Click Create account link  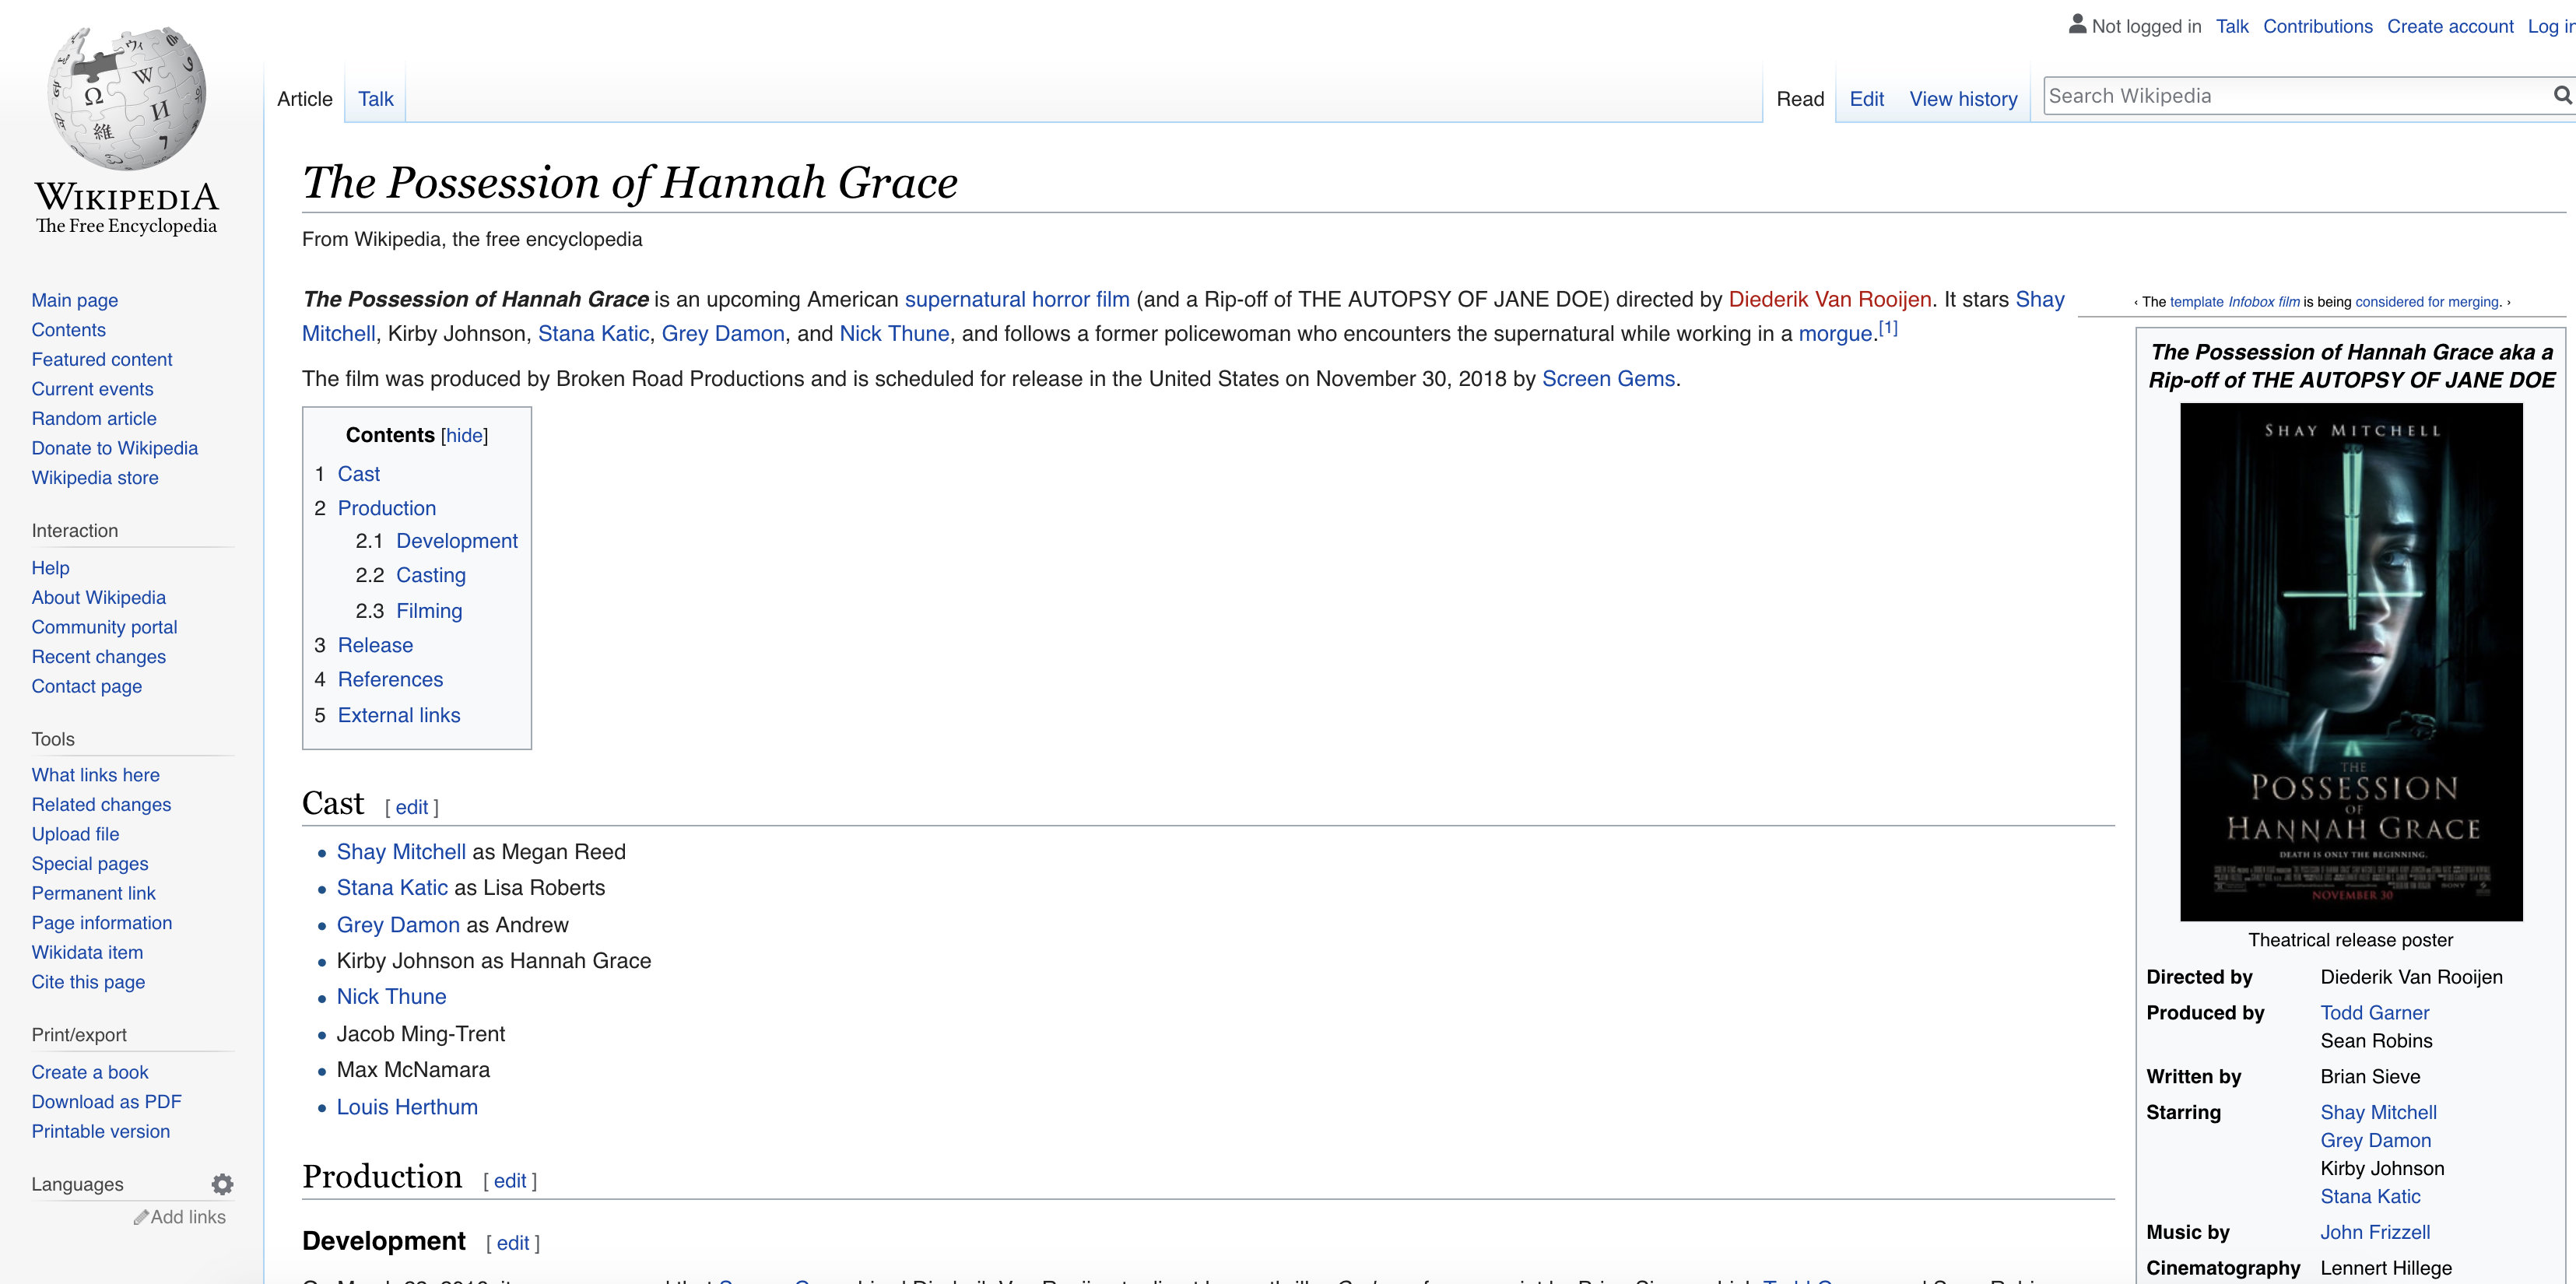click(2449, 27)
